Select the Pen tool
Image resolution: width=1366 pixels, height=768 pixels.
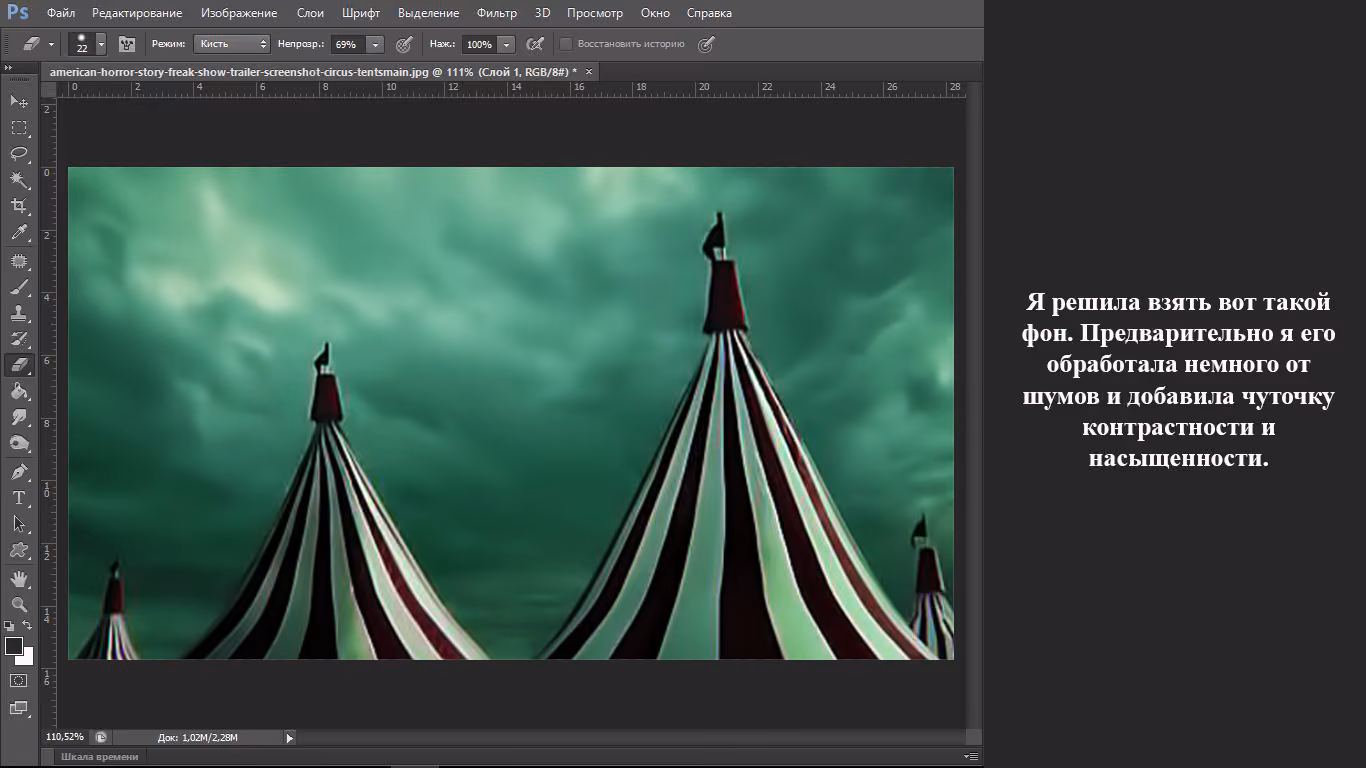pos(19,471)
